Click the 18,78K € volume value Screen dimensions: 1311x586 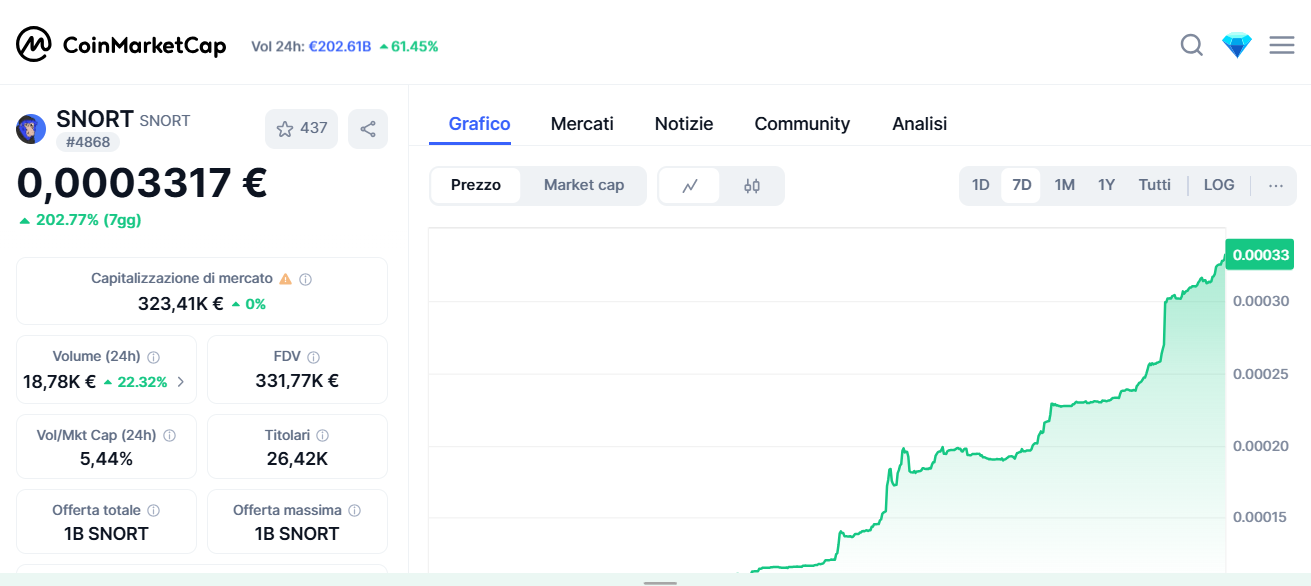point(60,382)
